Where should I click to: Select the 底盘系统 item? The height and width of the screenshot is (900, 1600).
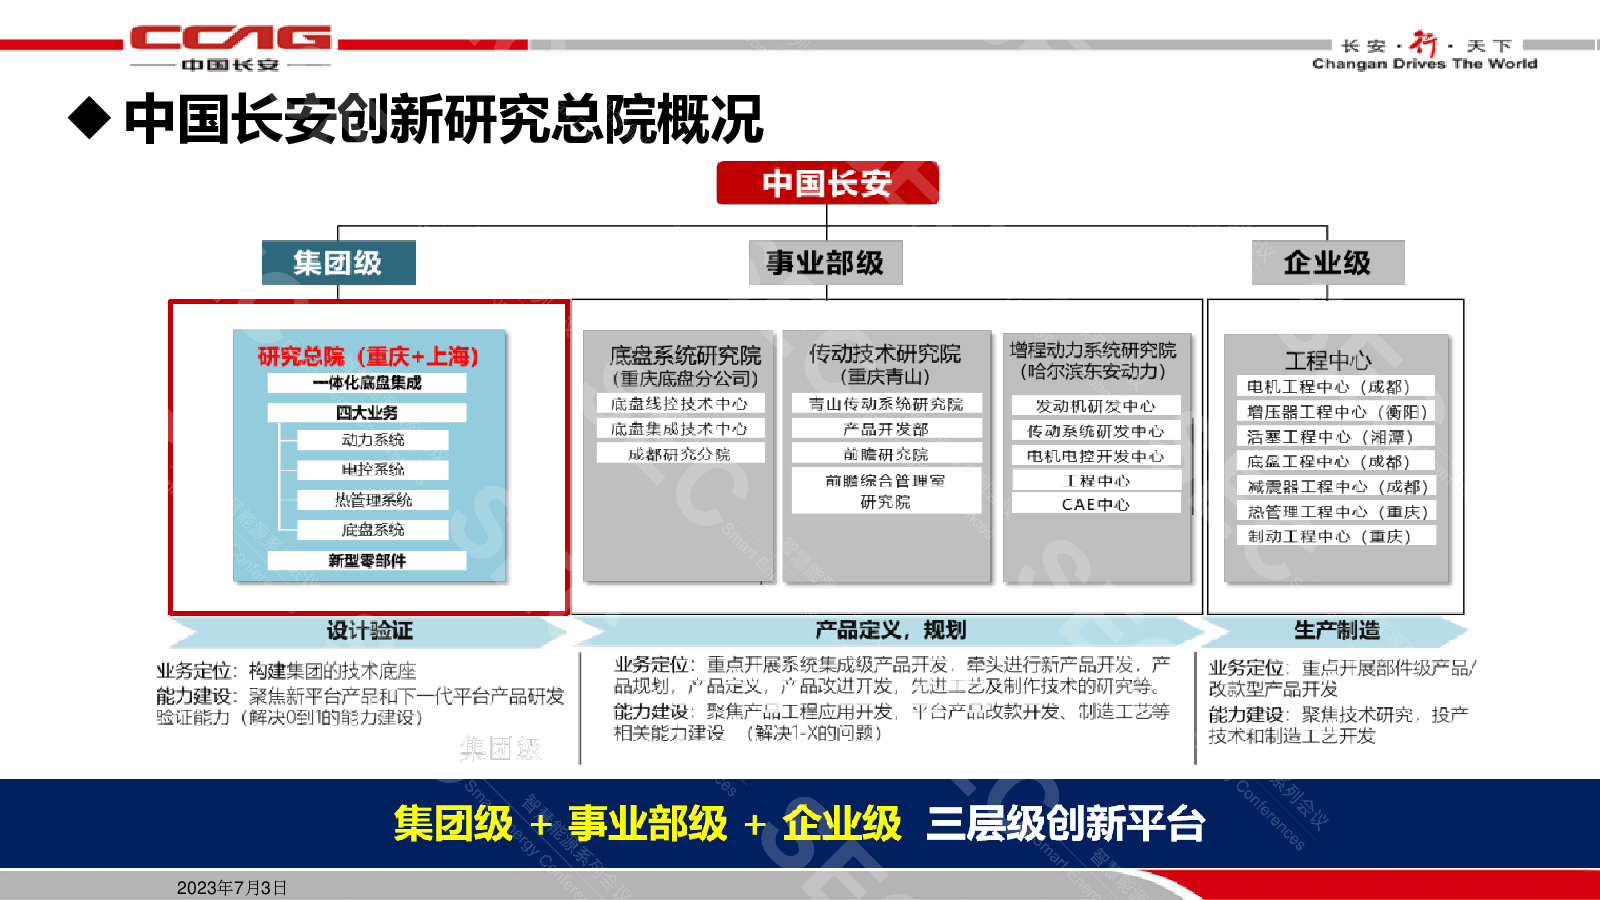coord(373,530)
